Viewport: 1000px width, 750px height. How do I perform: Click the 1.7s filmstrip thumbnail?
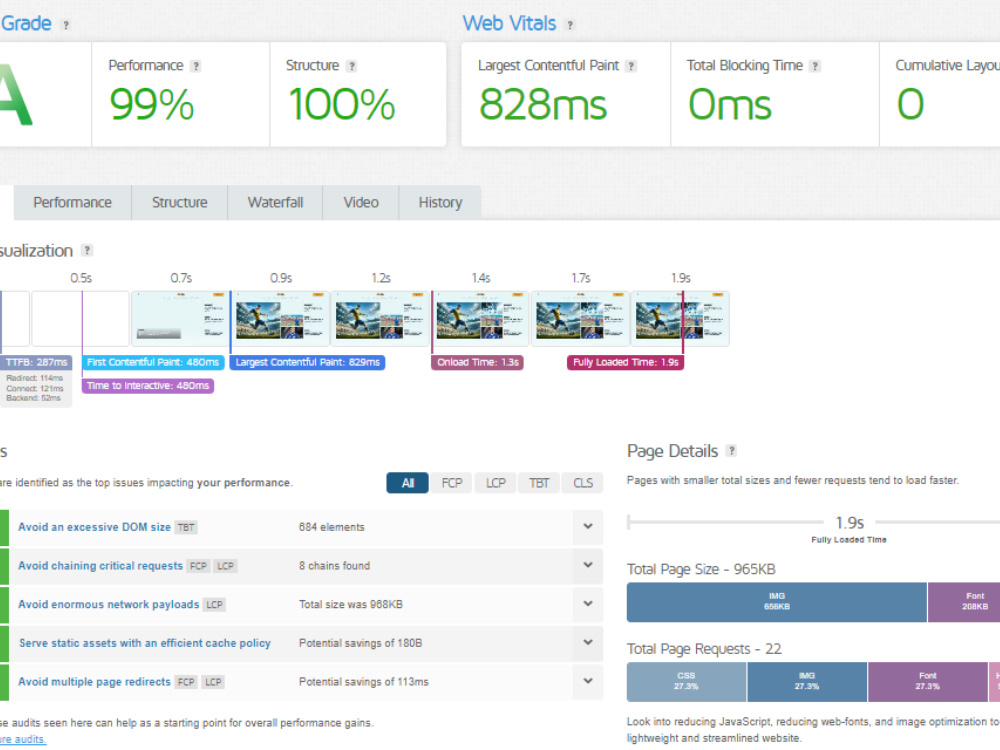(580, 319)
